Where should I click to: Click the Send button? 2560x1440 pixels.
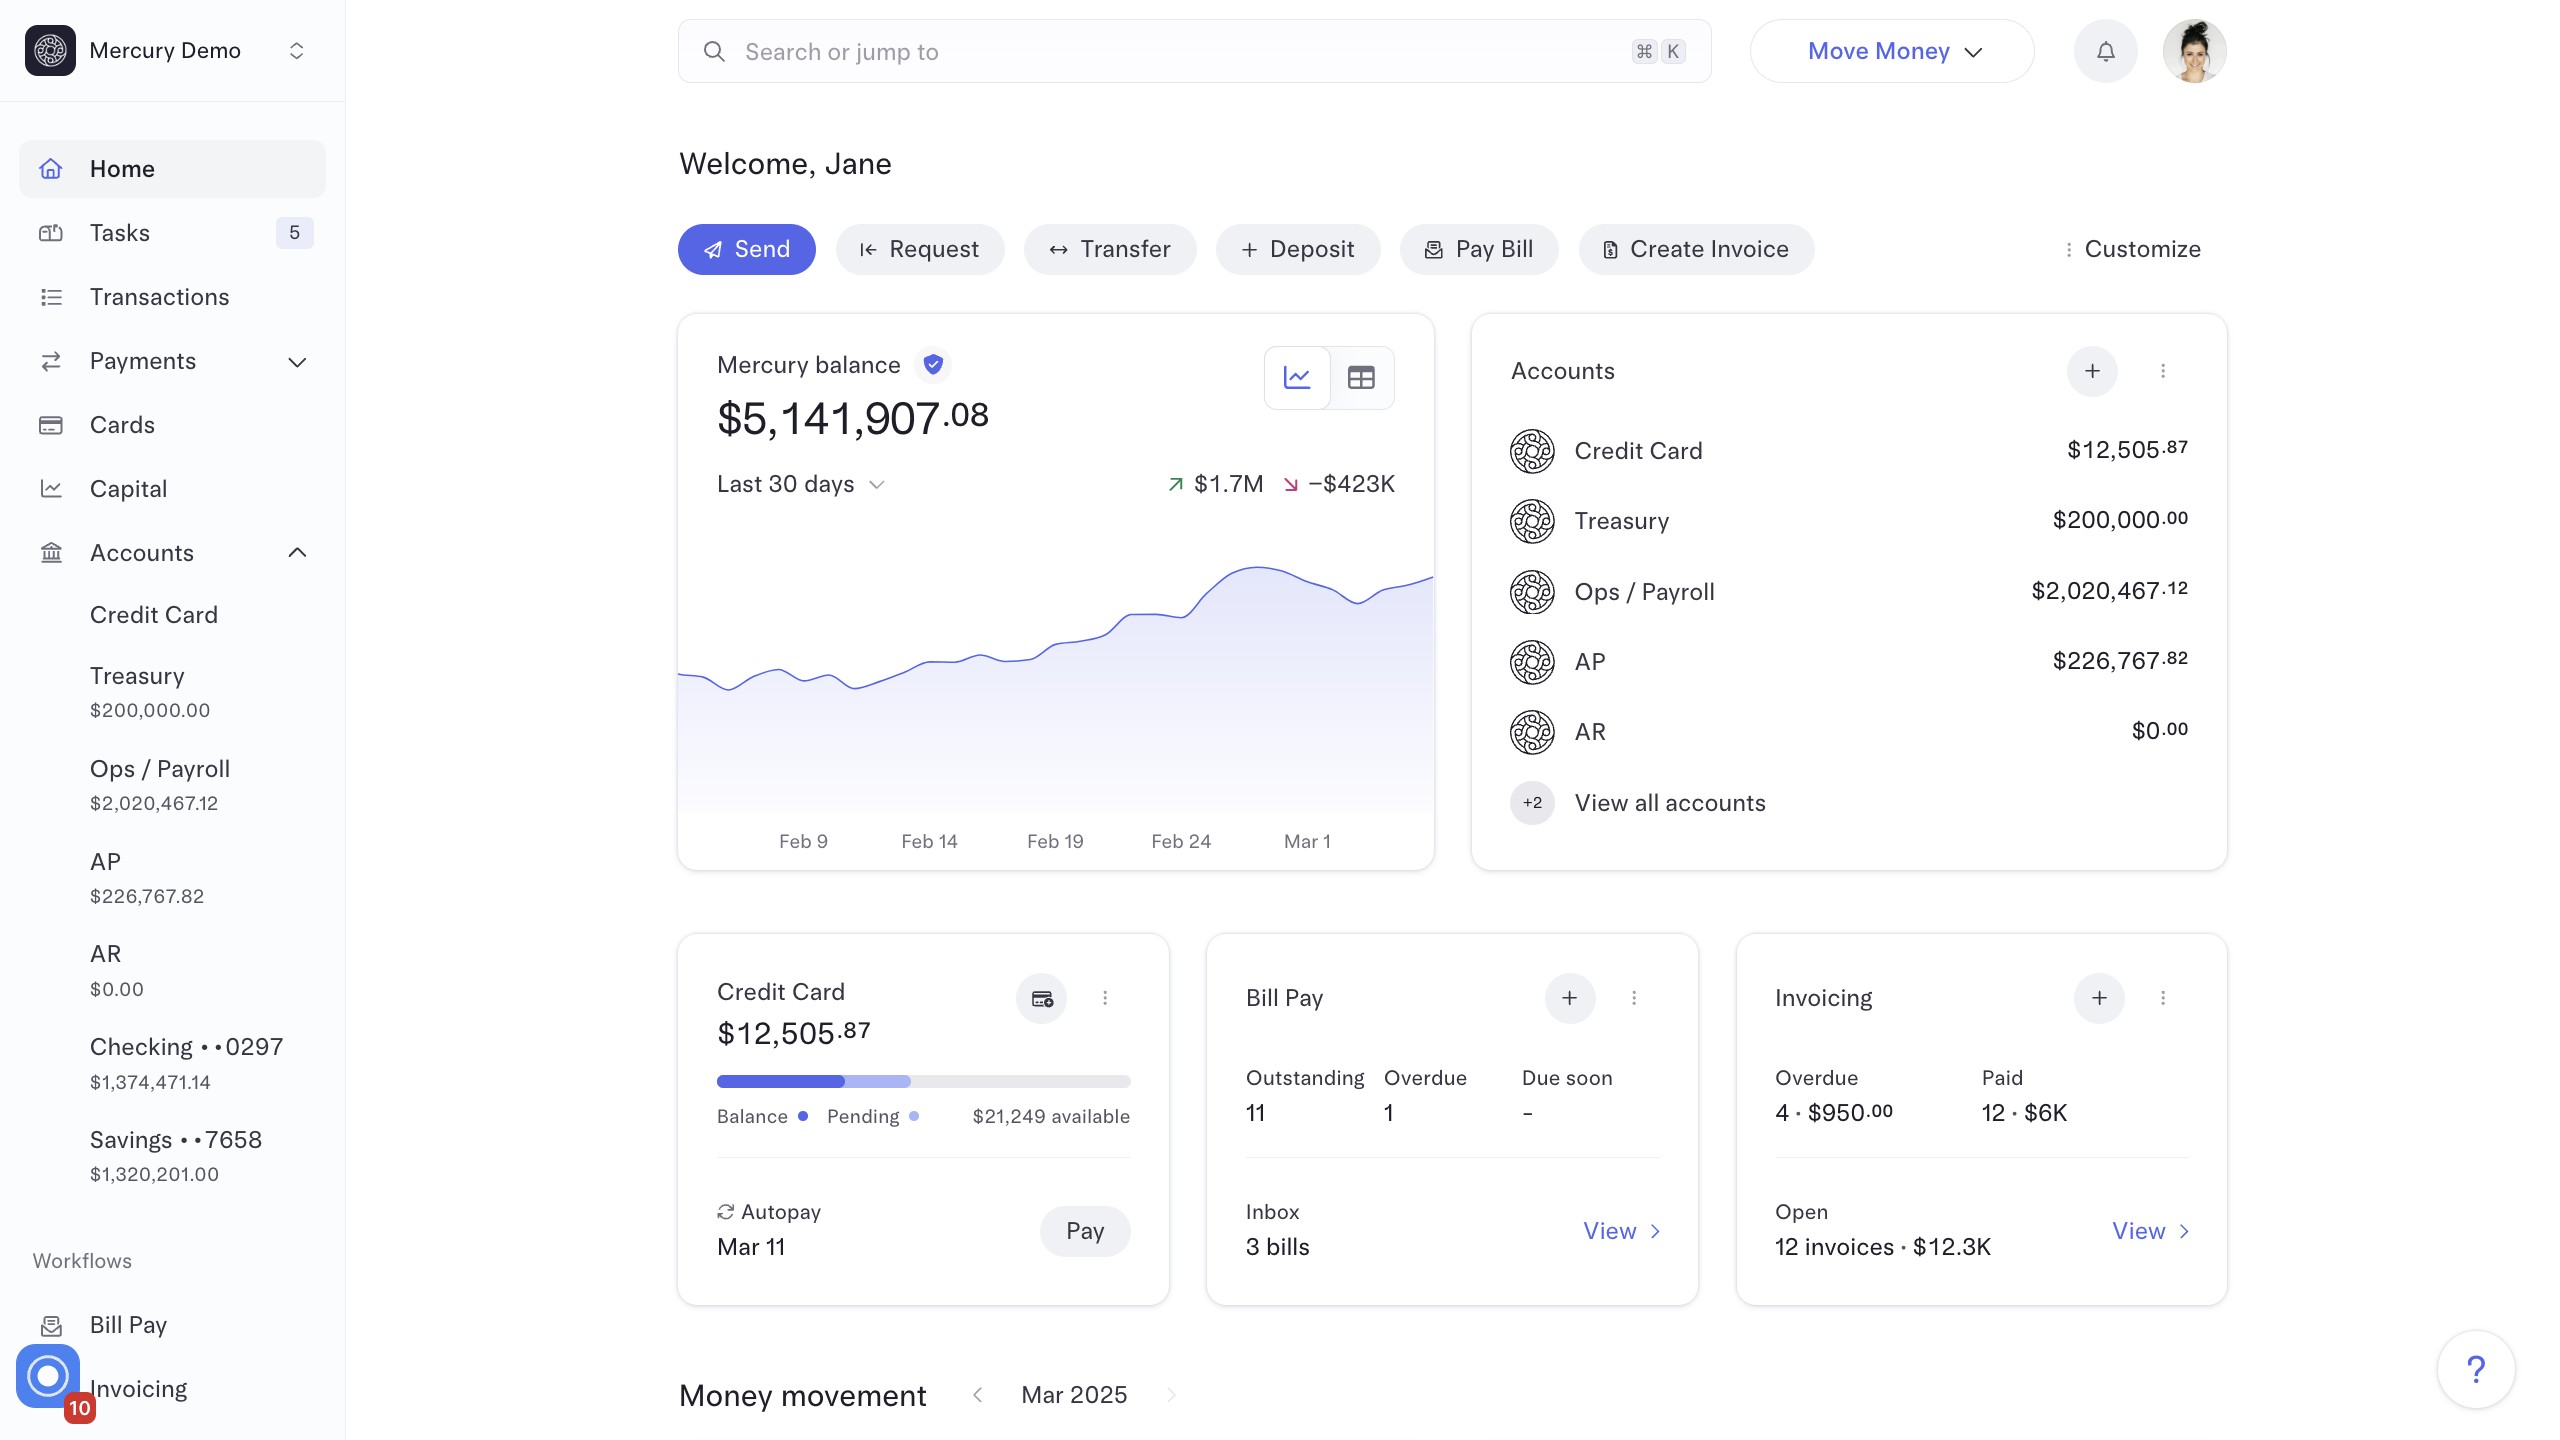[x=746, y=249]
